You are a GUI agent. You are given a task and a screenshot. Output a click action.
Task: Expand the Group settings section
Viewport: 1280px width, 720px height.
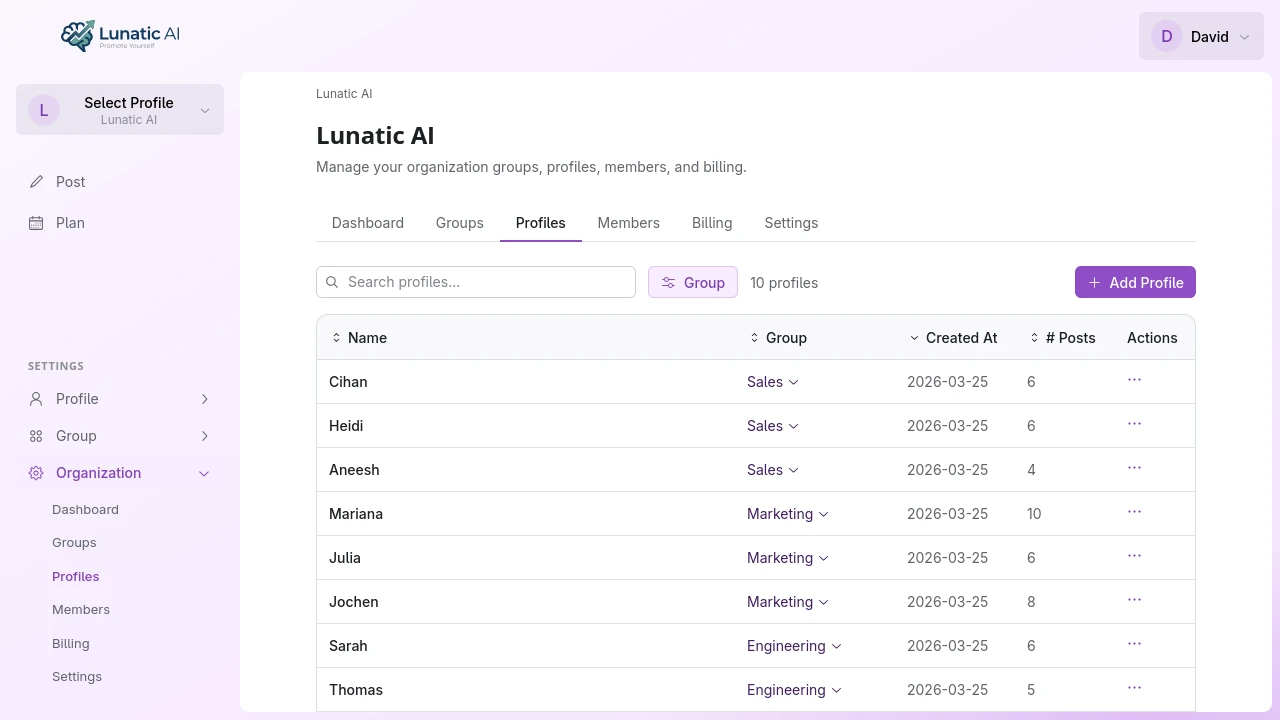coord(120,436)
